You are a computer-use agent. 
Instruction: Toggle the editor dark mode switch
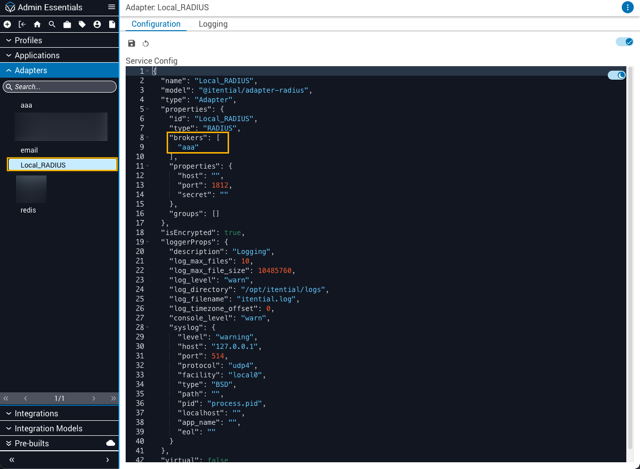pos(616,75)
